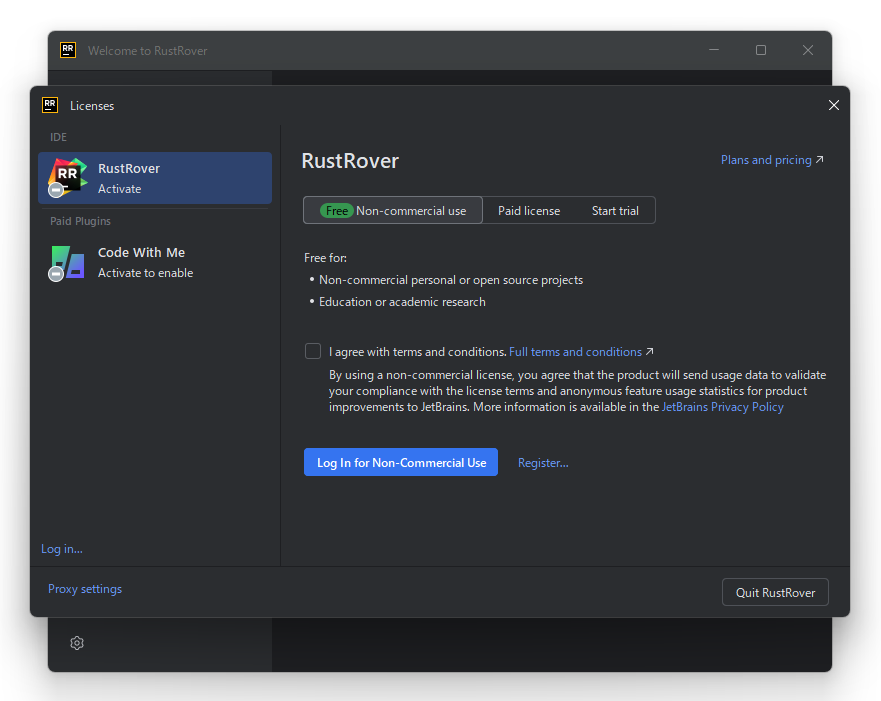Check the agree with terms and conditions box
The image size is (881, 701).
pos(313,351)
